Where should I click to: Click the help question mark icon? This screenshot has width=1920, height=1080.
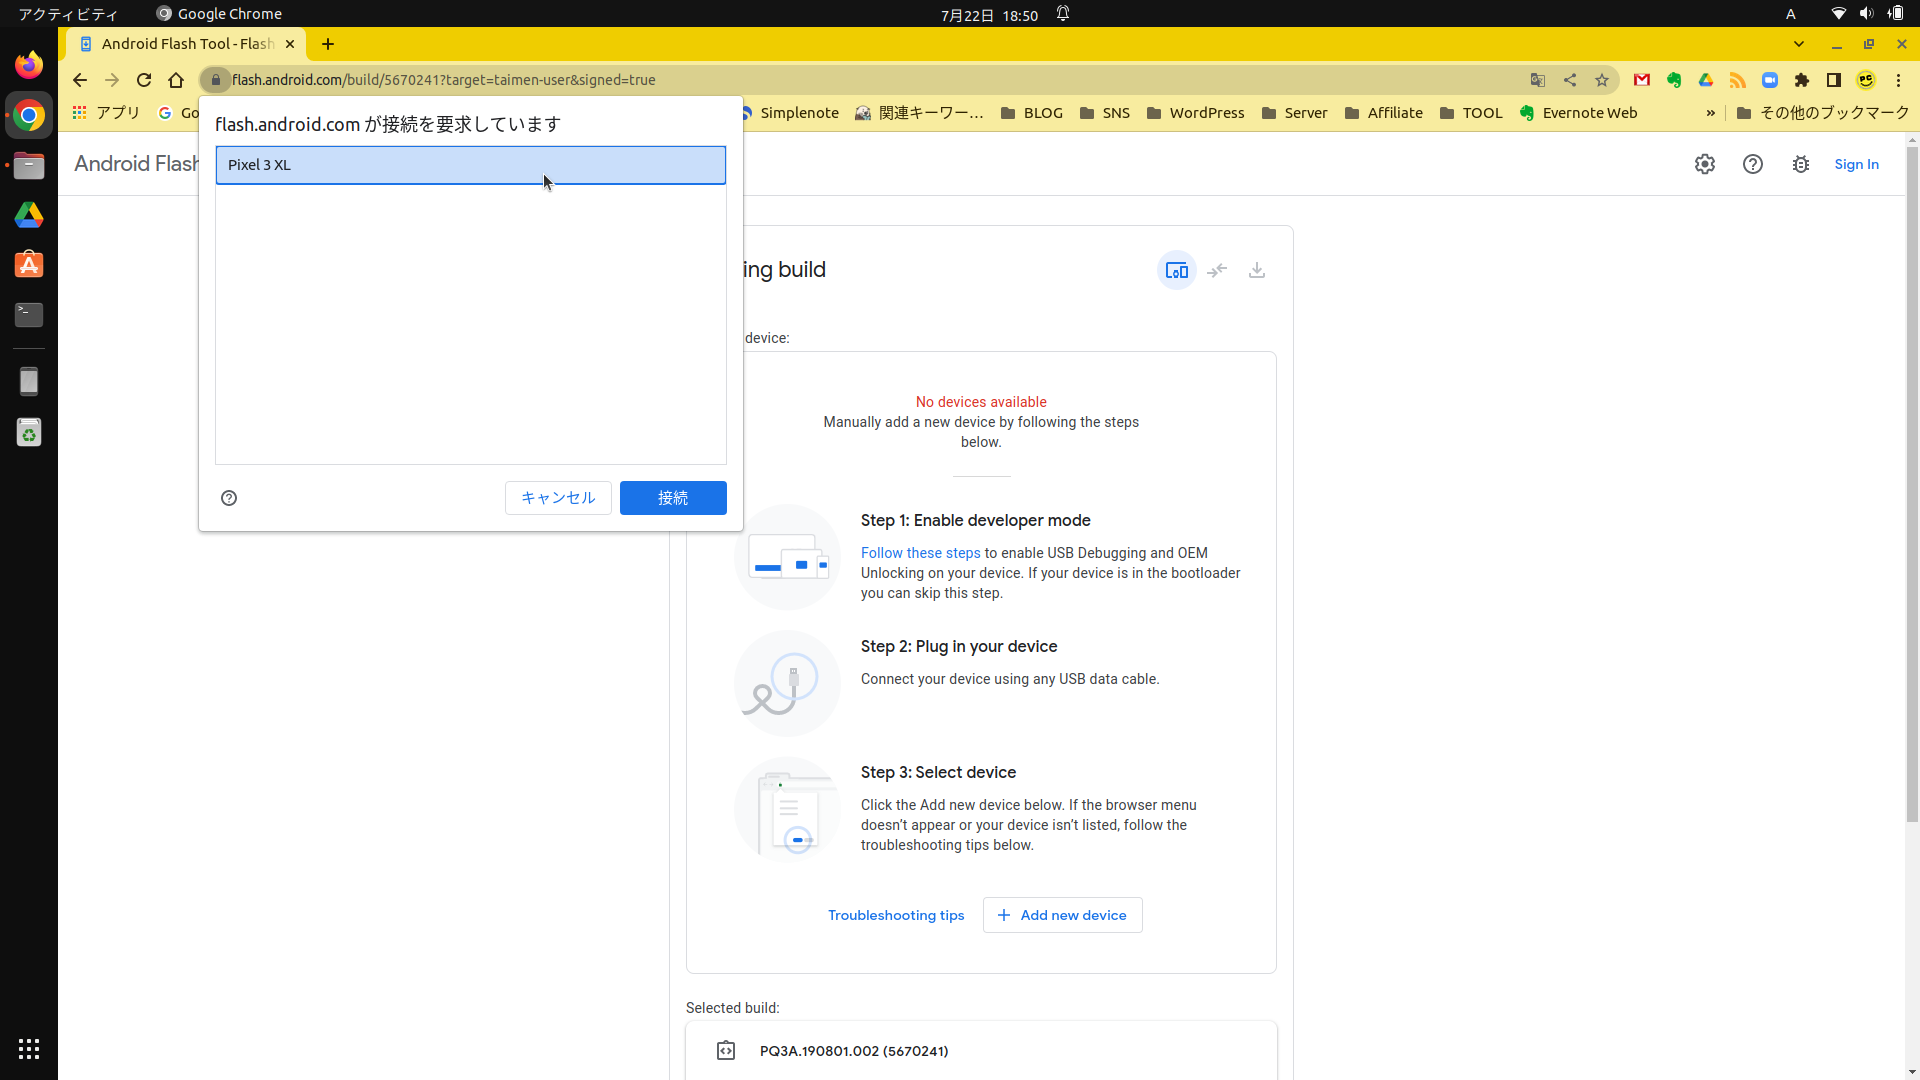(x=1753, y=165)
